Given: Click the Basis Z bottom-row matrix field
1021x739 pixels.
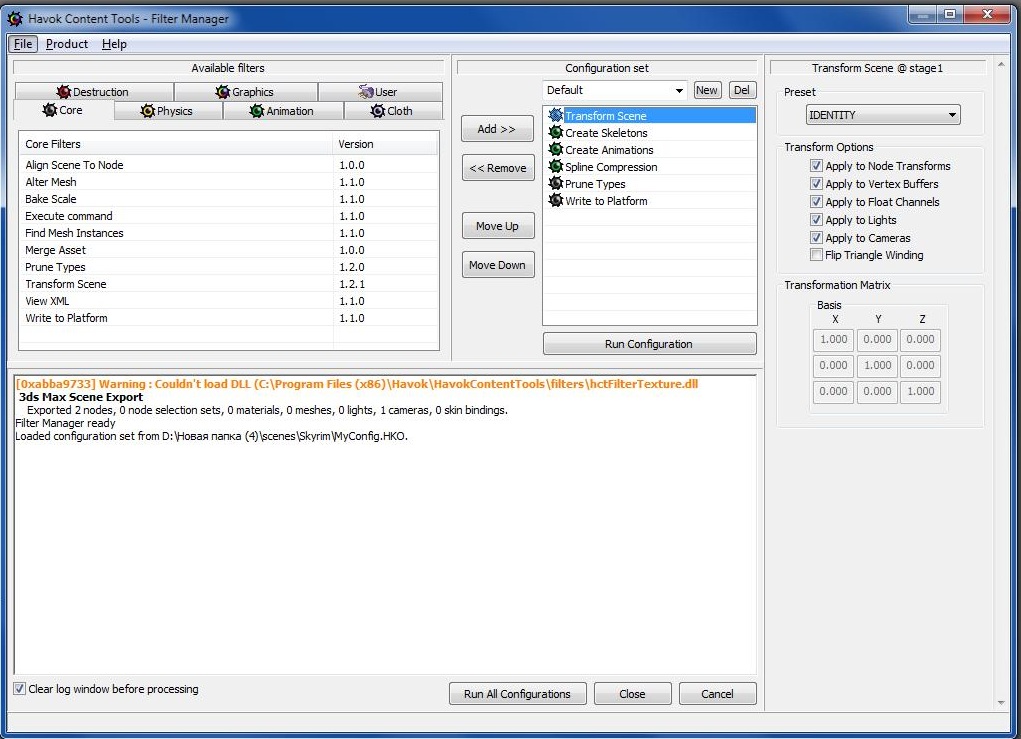Looking at the screenshot, I should pyautogui.click(x=920, y=391).
